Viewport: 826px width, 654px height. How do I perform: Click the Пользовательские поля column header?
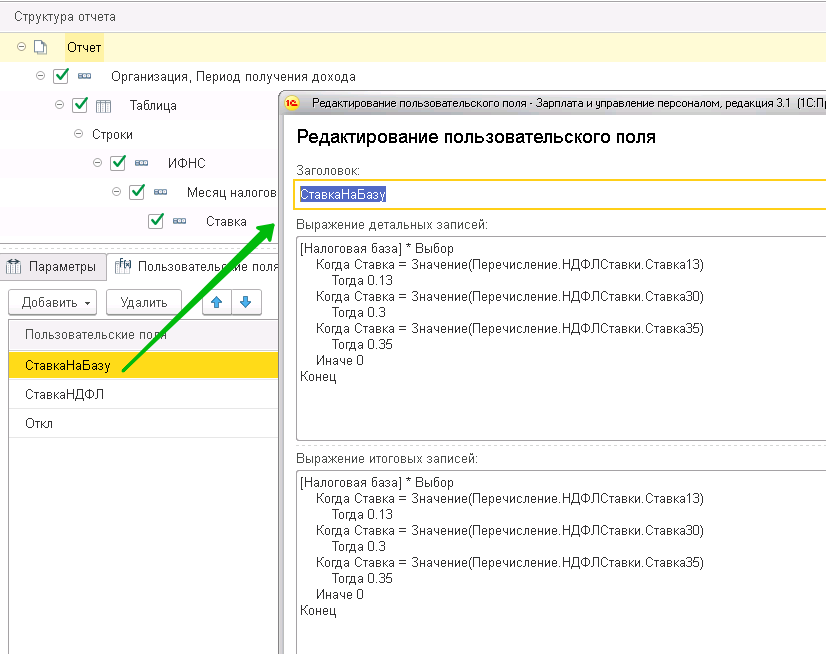(x=143, y=335)
